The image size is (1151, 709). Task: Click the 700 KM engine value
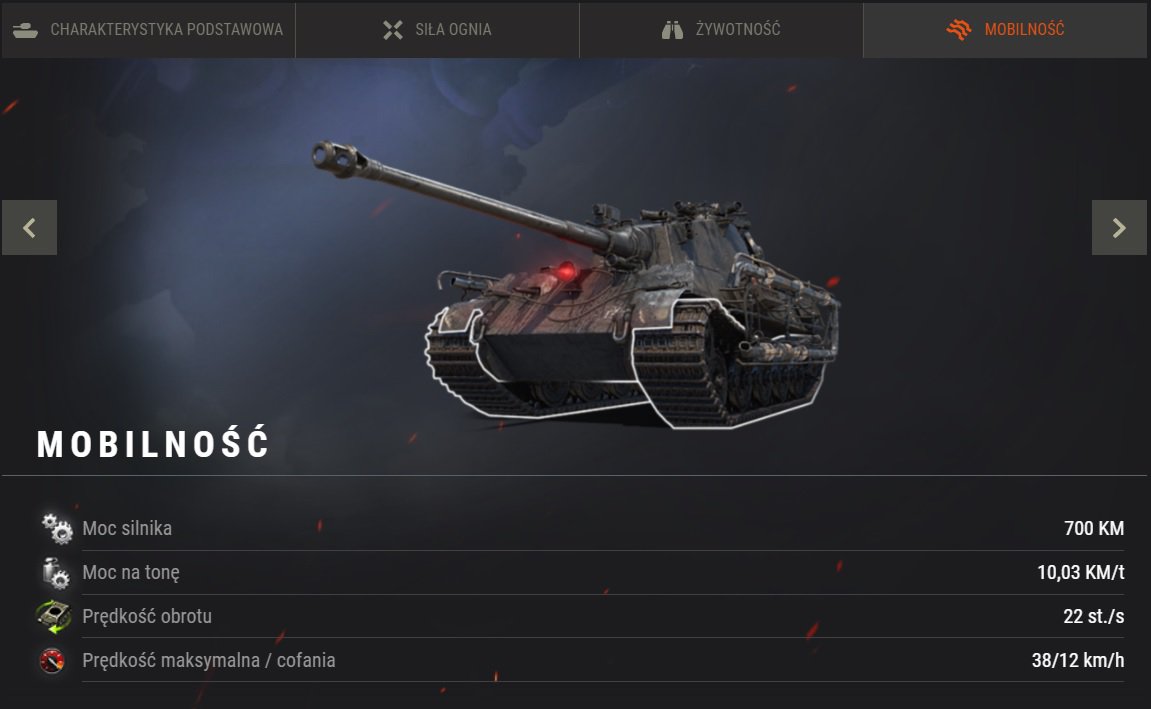coord(1094,528)
